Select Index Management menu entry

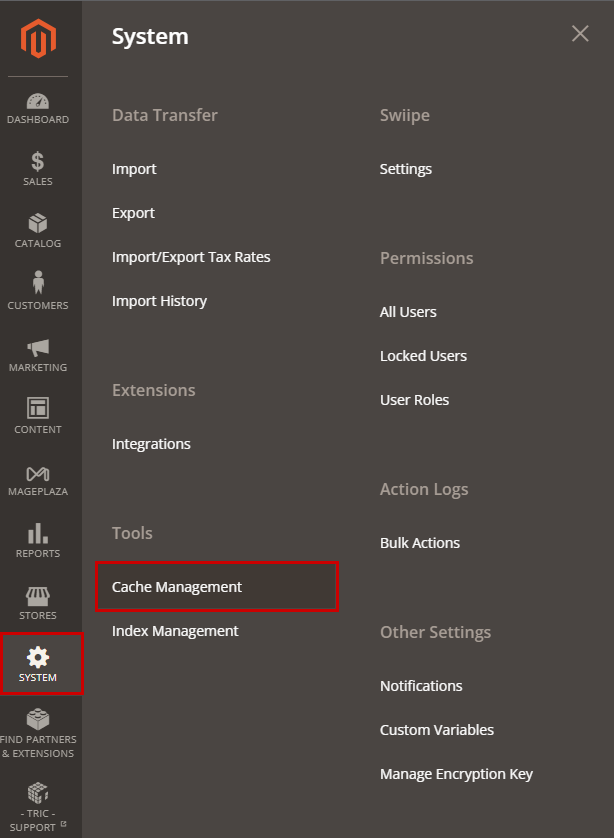175,631
